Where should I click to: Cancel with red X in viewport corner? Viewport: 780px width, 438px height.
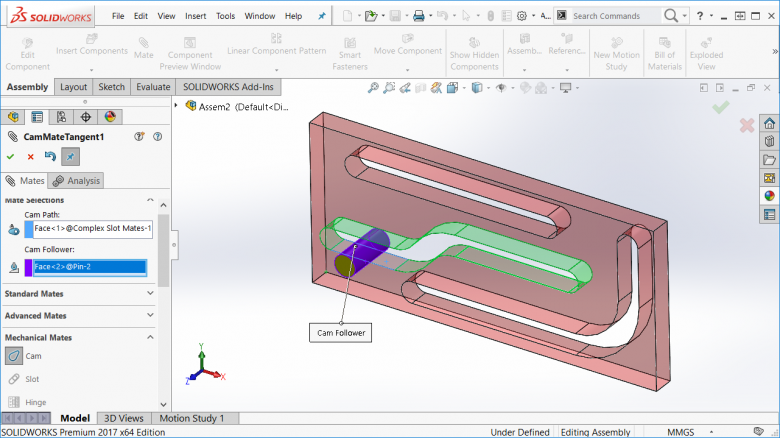point(747,125)
